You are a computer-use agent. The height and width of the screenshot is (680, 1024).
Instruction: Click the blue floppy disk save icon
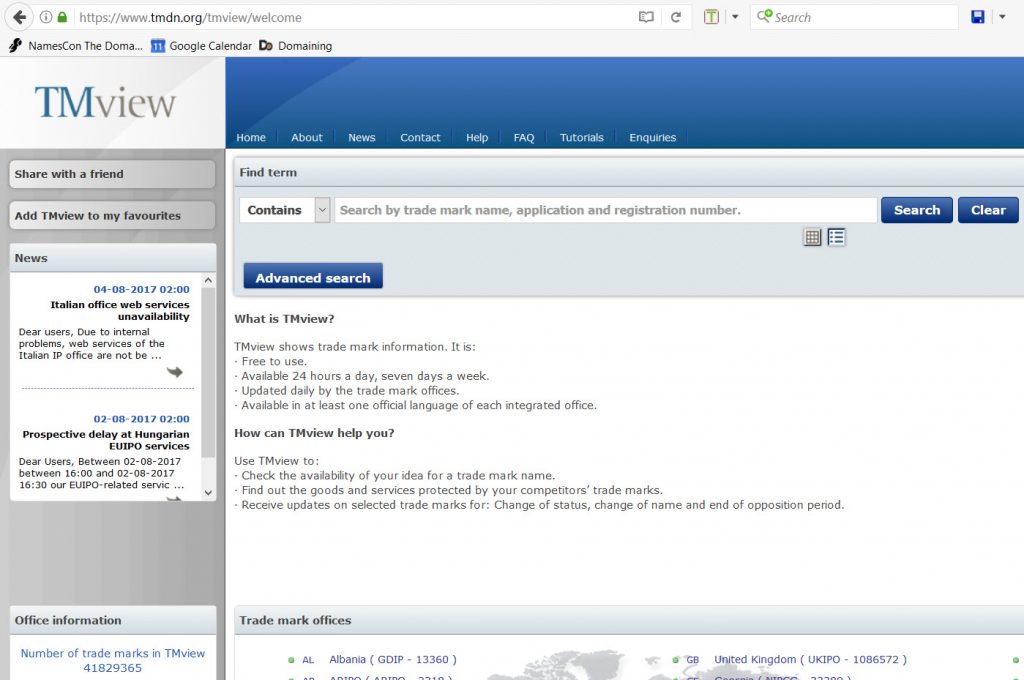[978, 17]
